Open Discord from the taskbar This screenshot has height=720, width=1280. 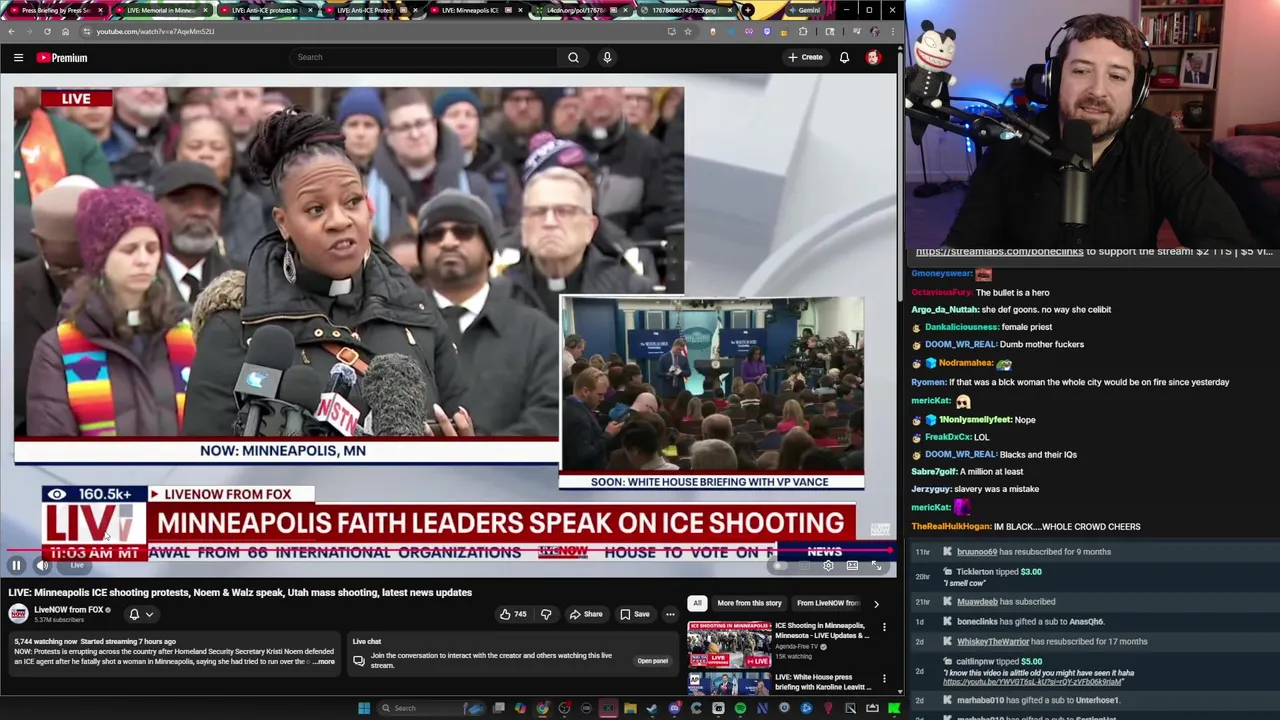click(x=674, y=708)
